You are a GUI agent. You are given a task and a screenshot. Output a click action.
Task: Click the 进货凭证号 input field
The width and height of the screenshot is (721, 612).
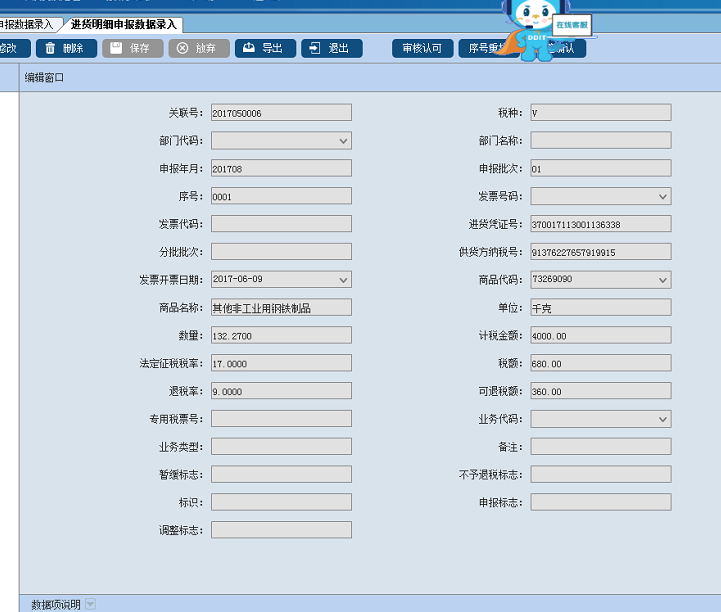(x=600, y=224)
